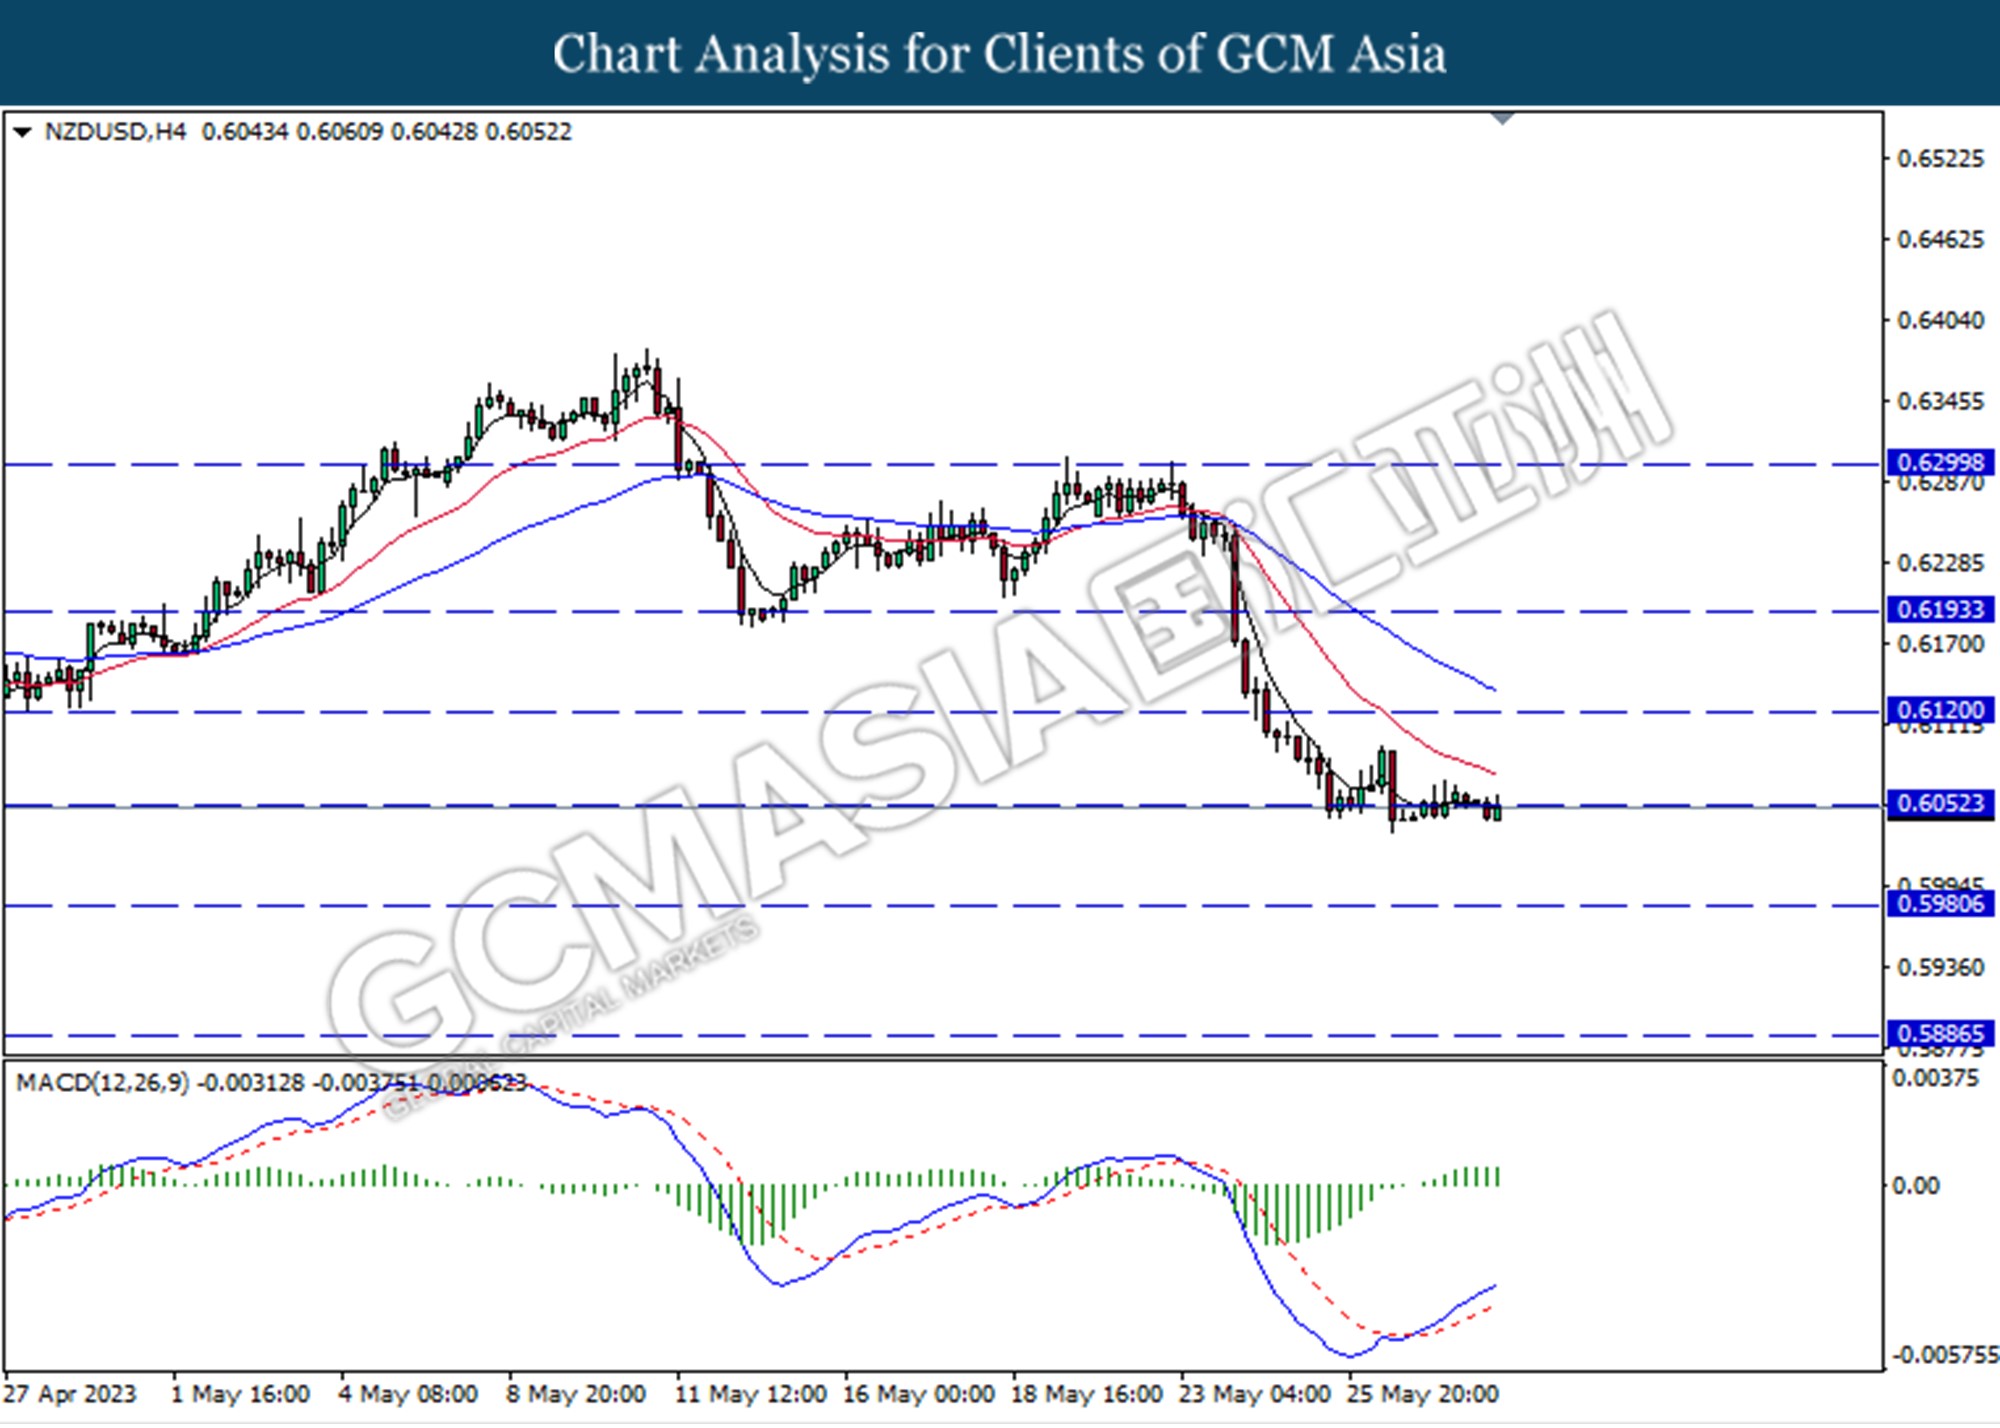This screenshot has height=1428, width=2000.
Task: Click the 0.63455 price scale value
Action: click(1940, 402)
